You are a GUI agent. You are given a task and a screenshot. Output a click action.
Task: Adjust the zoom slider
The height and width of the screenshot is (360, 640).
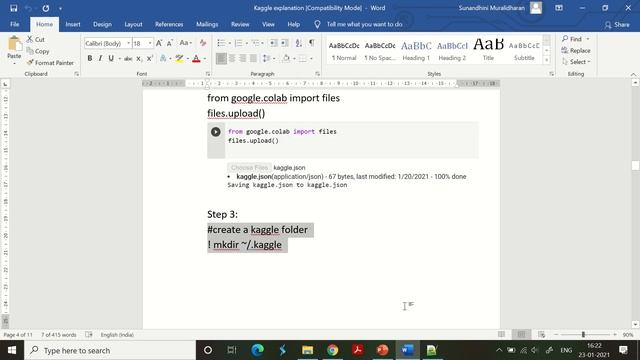pos(583,334)
